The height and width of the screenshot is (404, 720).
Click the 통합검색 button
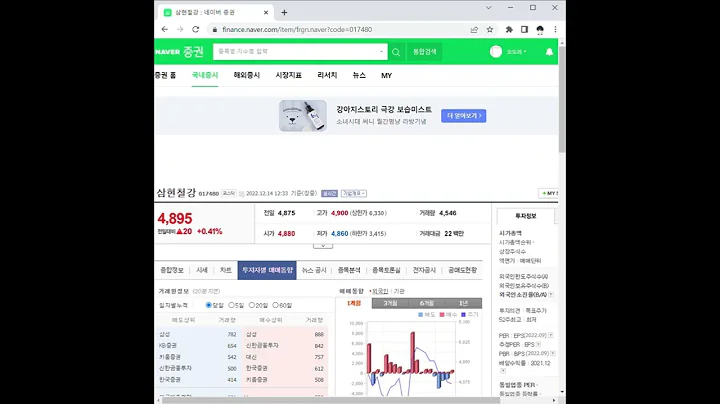tap(425, 52)
